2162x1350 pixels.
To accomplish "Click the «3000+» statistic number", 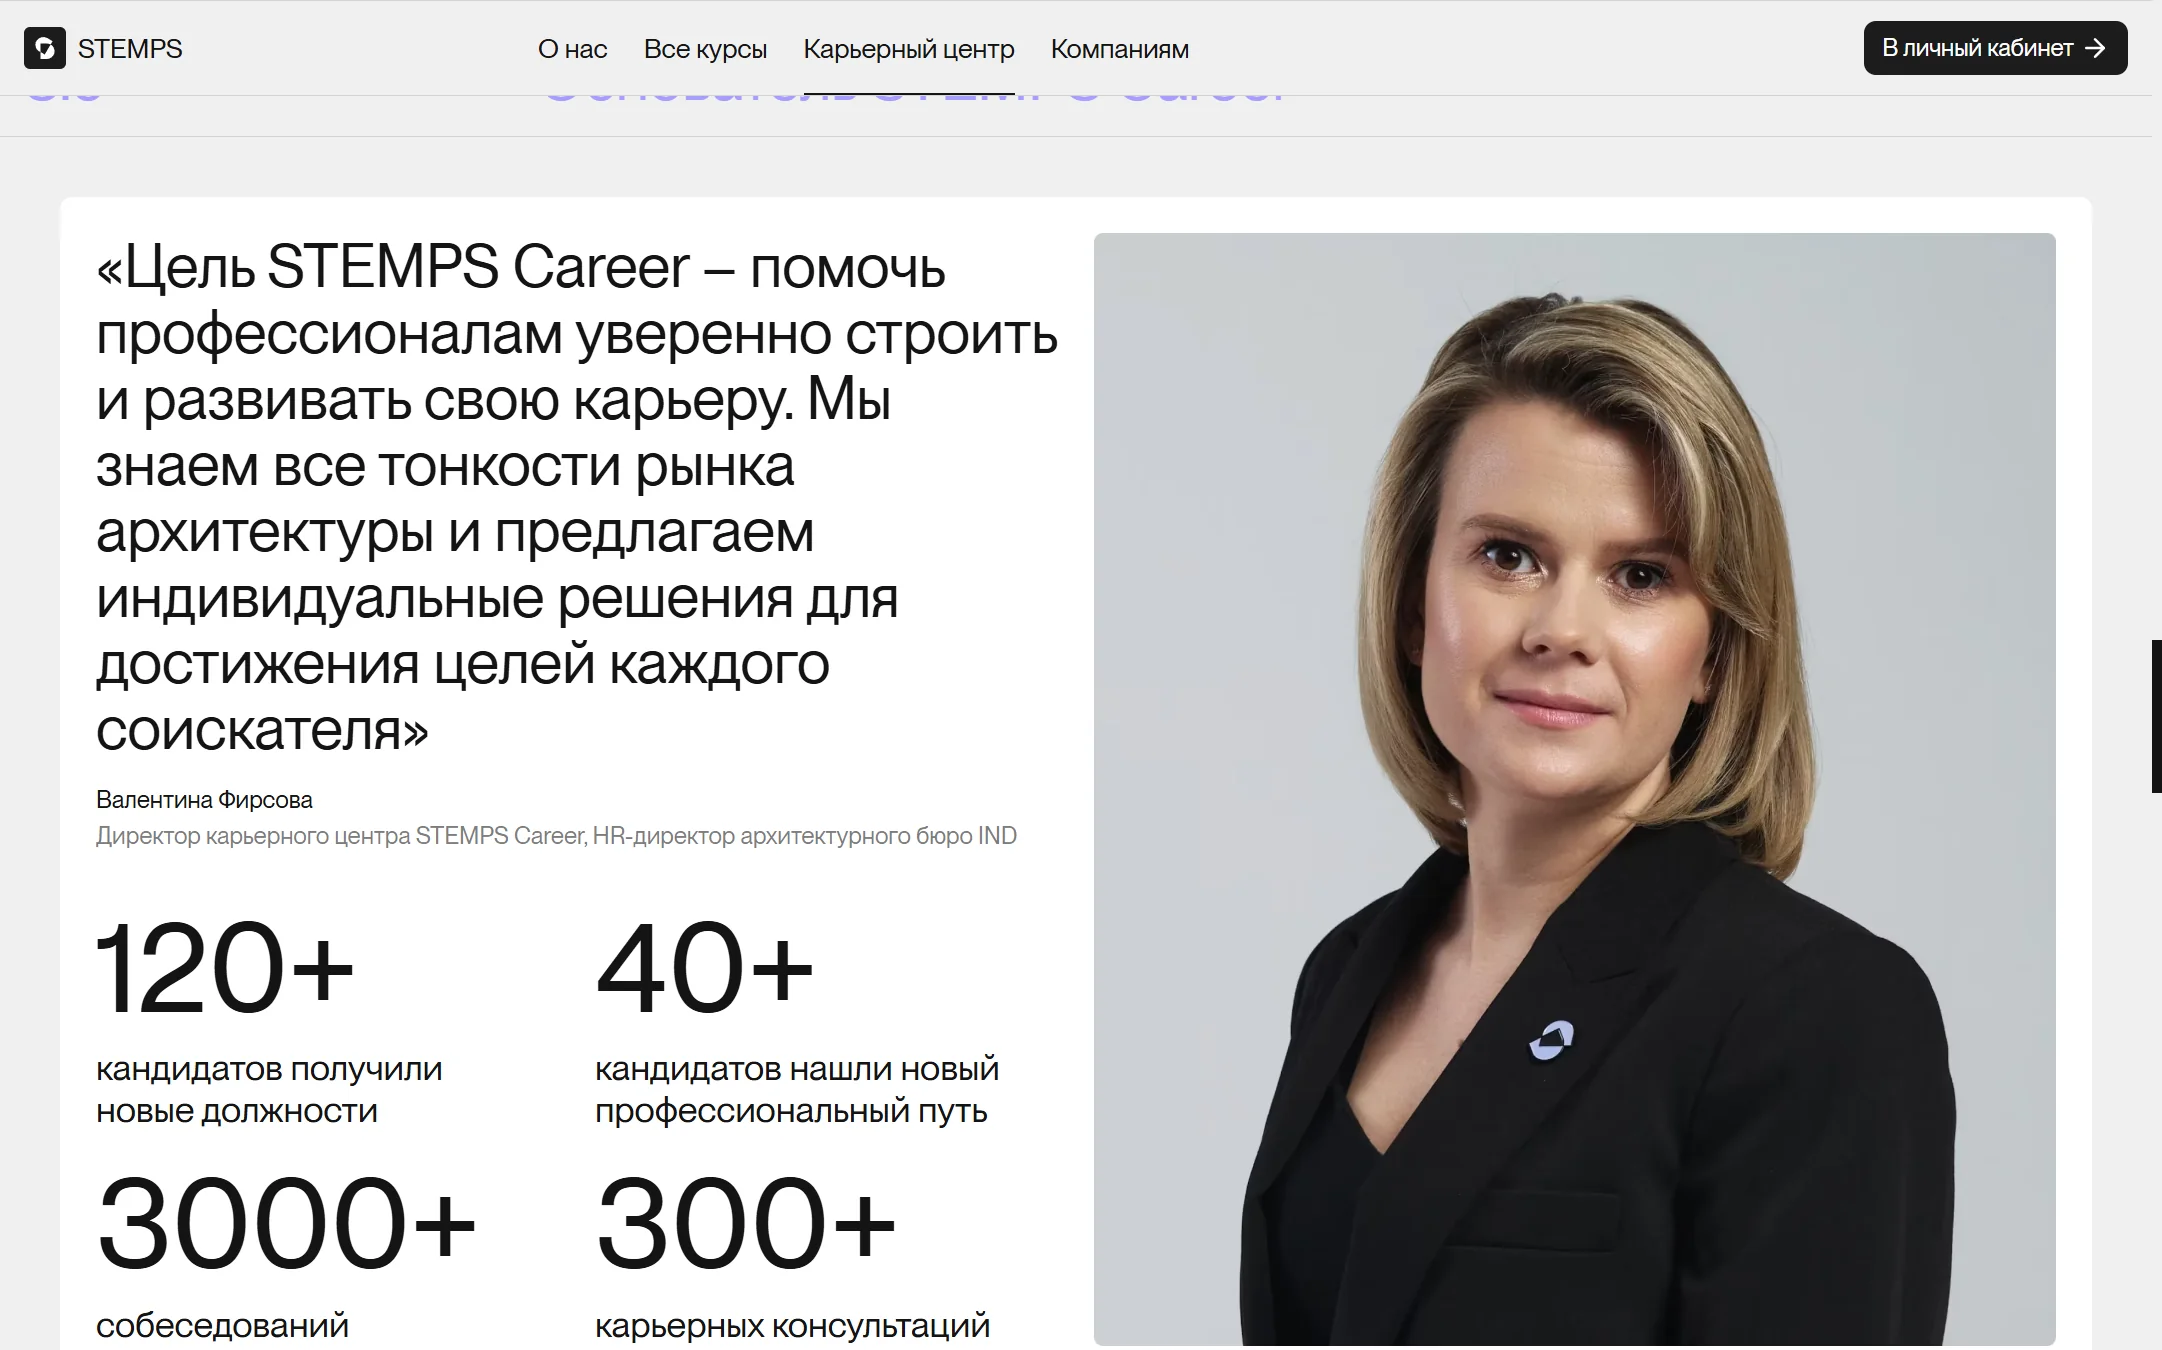I will tap(286, 1224).
